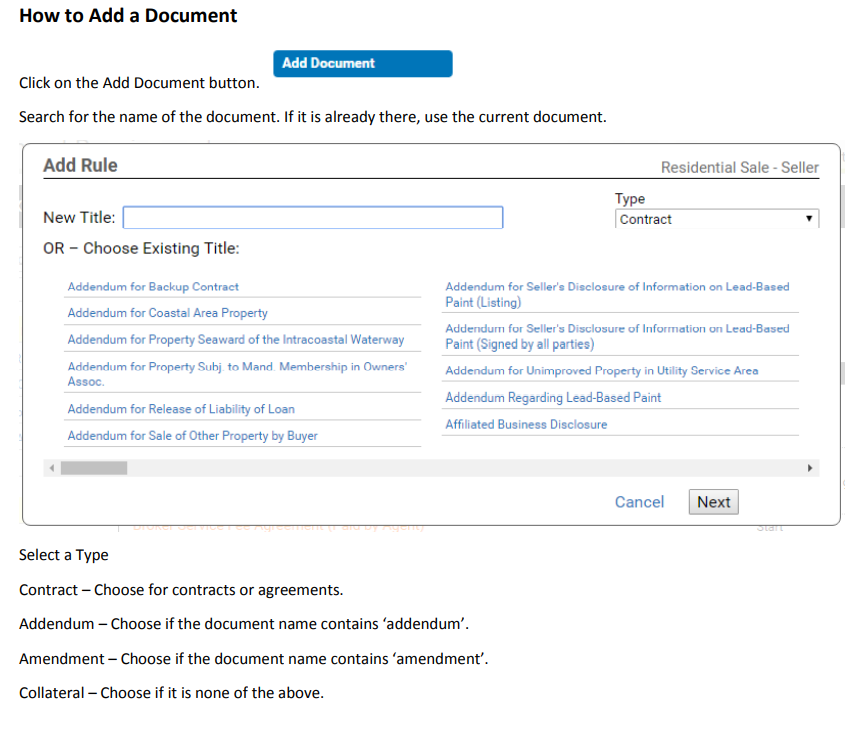Choose Affiliated Business Disclosure
This screenshot has width=865, height=732.
point(525,424)
